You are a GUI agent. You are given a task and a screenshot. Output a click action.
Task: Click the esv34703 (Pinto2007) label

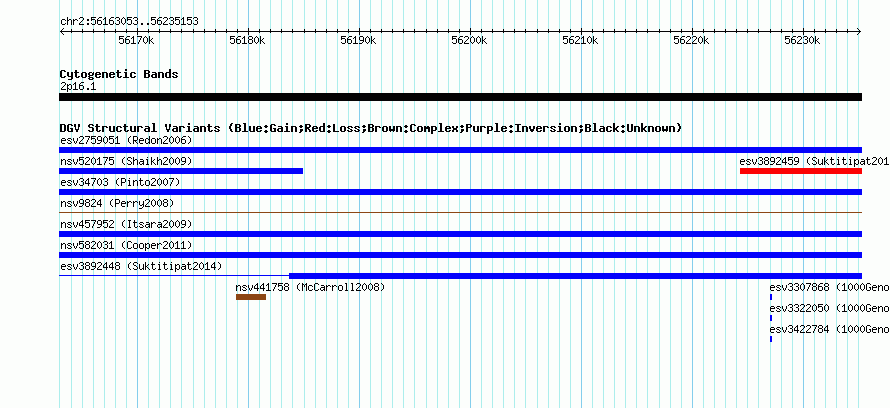[120, 182]
